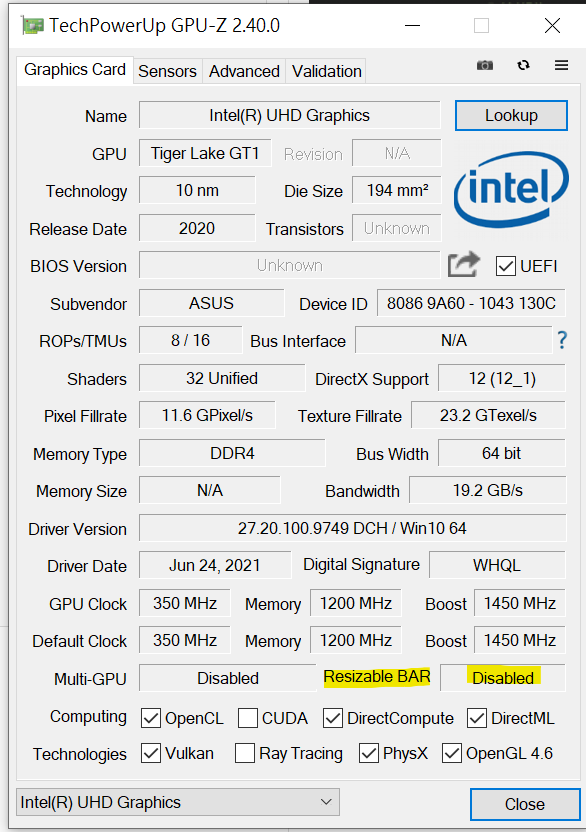Click the Lookup button
This screenshot has width=586, height=832.
click(x=511, y=115)
